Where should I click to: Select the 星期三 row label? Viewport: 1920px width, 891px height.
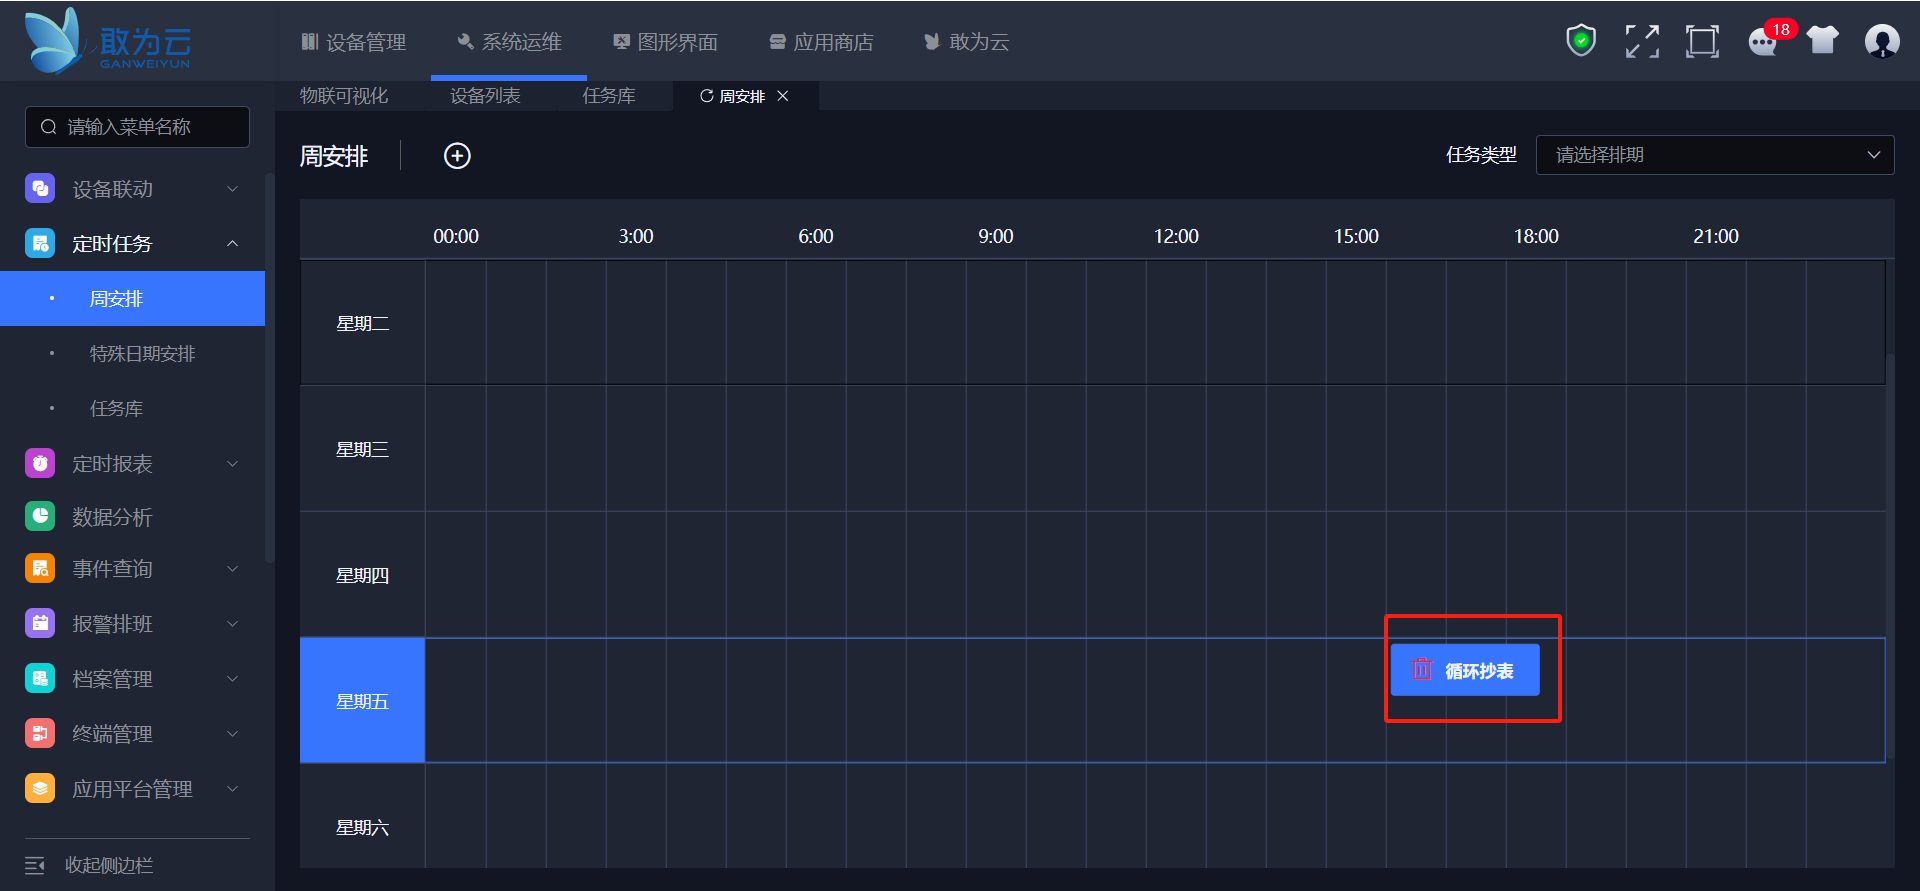362,449
